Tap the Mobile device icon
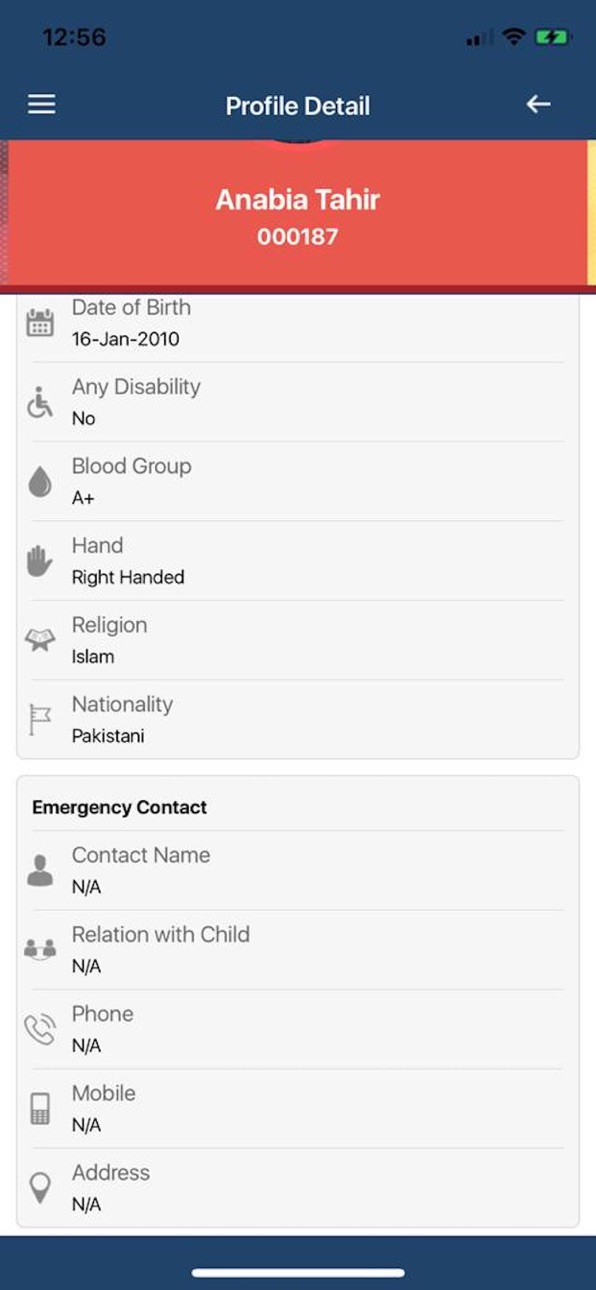 click(40, 1109)
